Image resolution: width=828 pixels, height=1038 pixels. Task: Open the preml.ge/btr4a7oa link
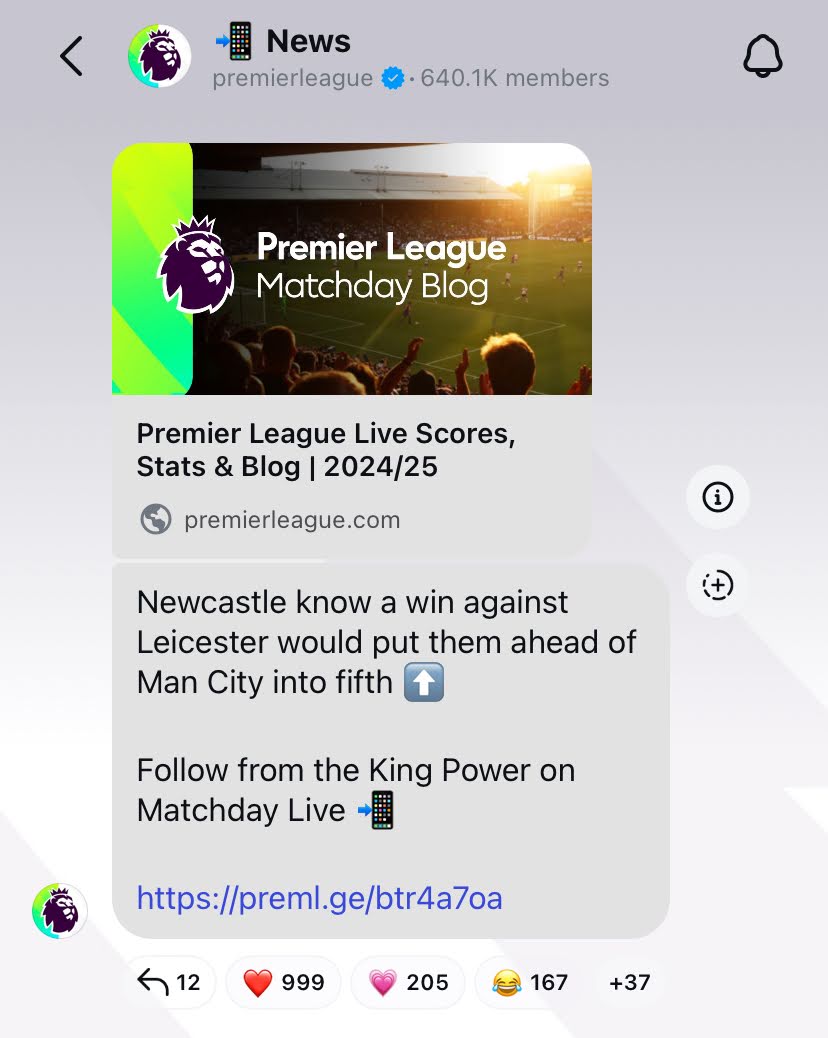point(320,898)
